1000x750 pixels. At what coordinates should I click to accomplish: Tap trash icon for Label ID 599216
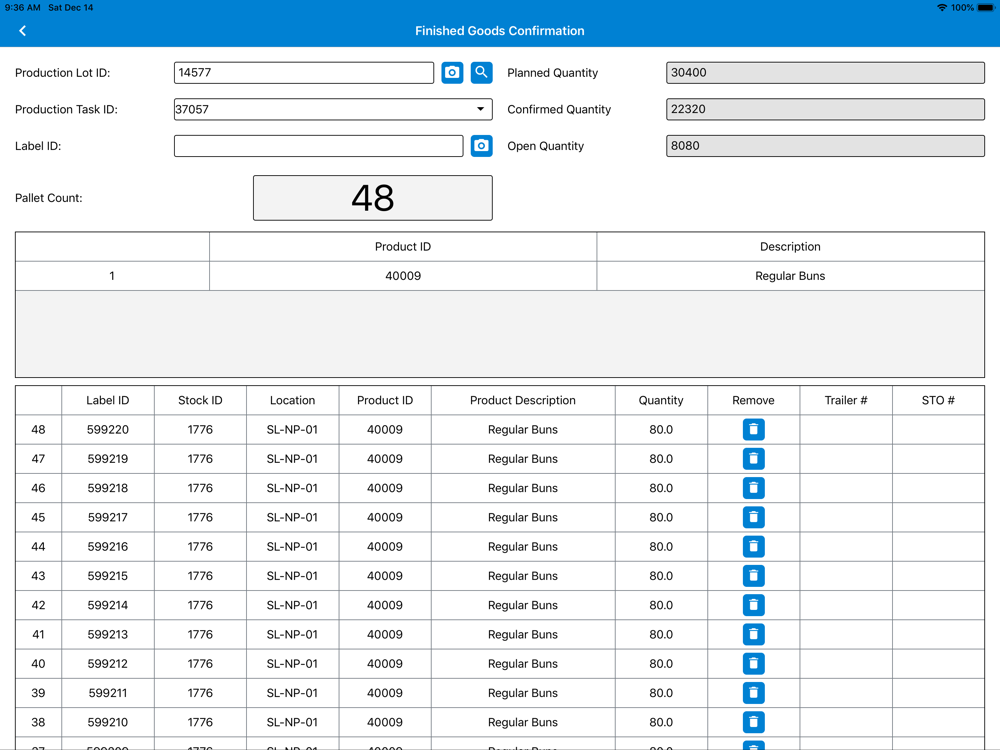753,547
